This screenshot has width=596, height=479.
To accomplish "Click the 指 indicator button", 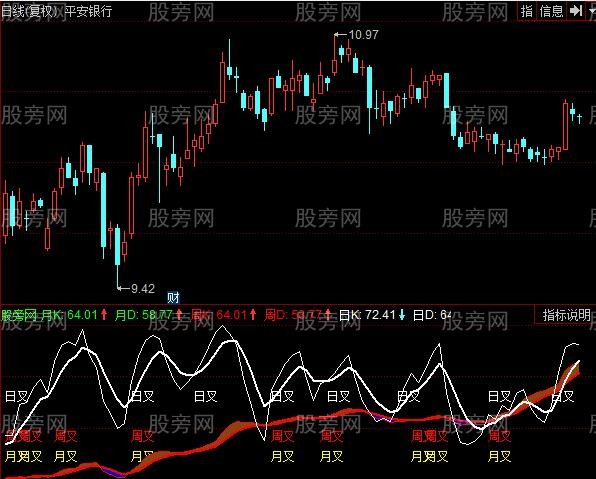I will tap(527, 11).
